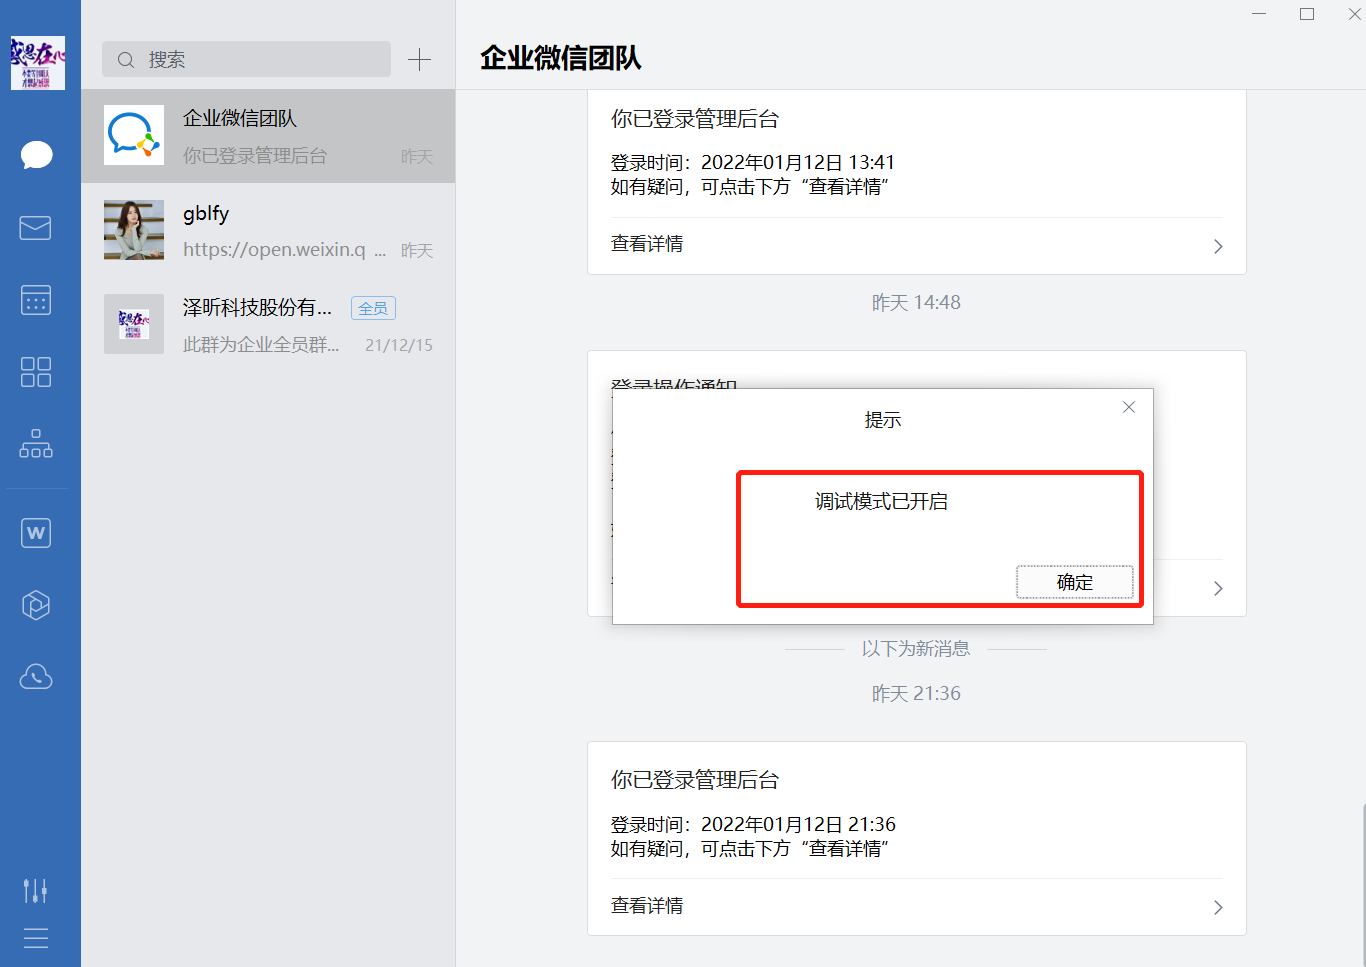The height and width of the screenshot is (967, 1366).
Task: Open the Workbench grid icon
Action: pos(36,372)
